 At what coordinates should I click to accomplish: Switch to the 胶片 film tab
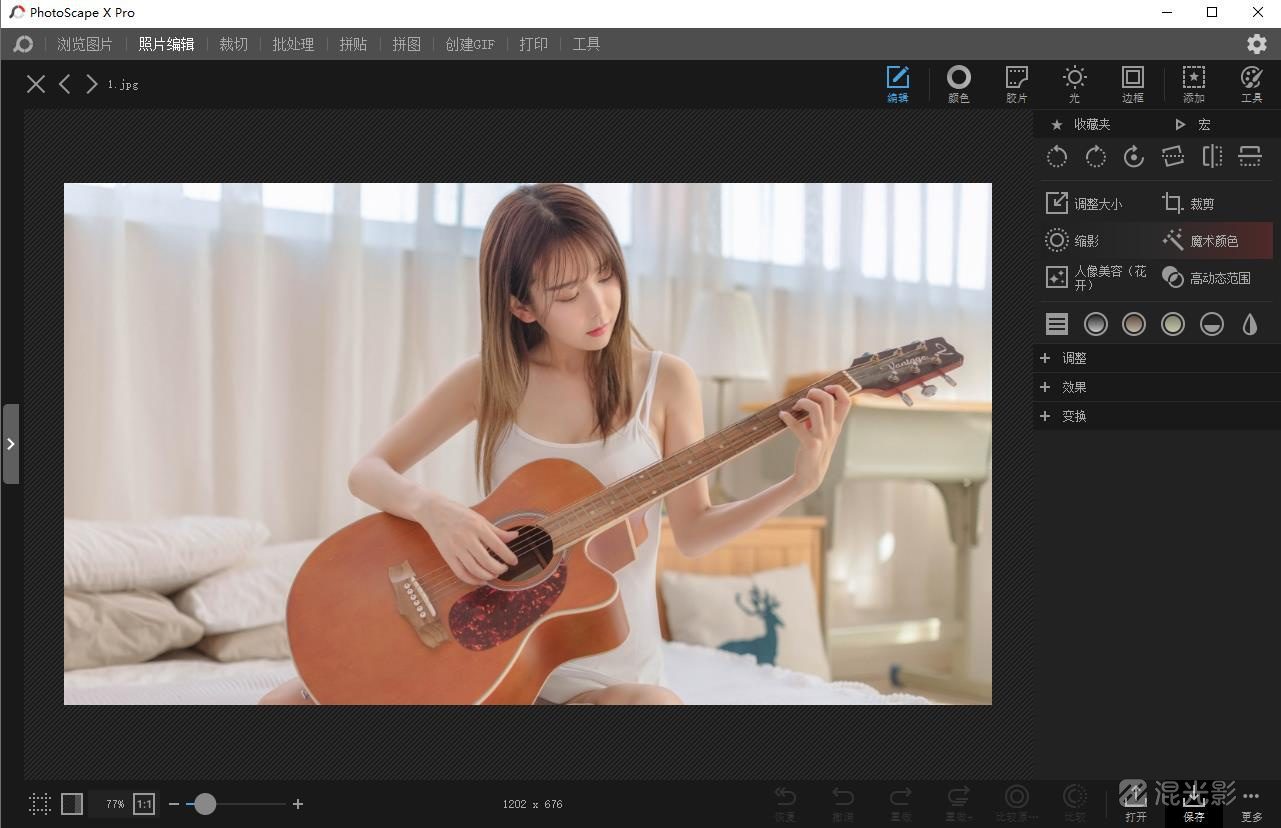[x=1017, y=84]
